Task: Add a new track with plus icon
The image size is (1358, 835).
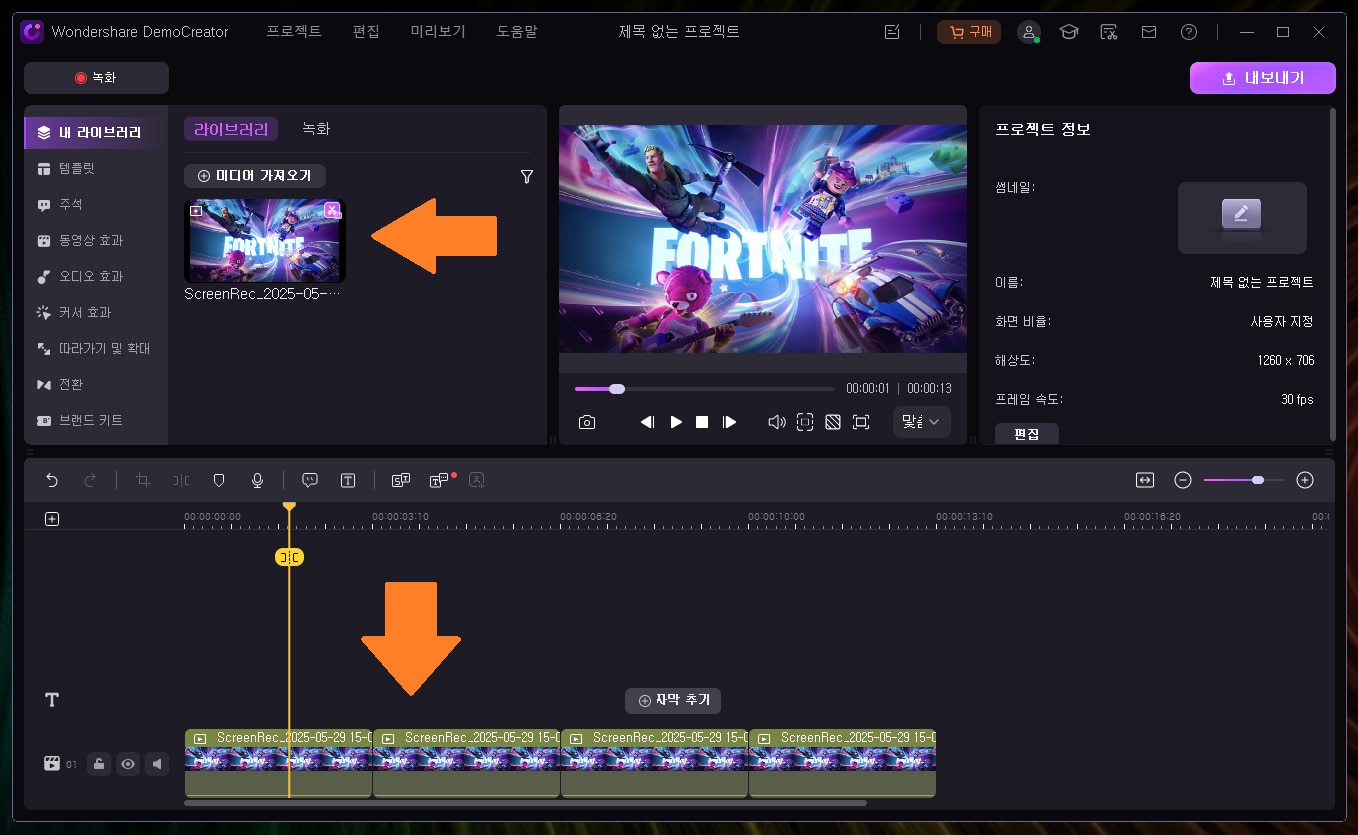Action: pos(52,518)
